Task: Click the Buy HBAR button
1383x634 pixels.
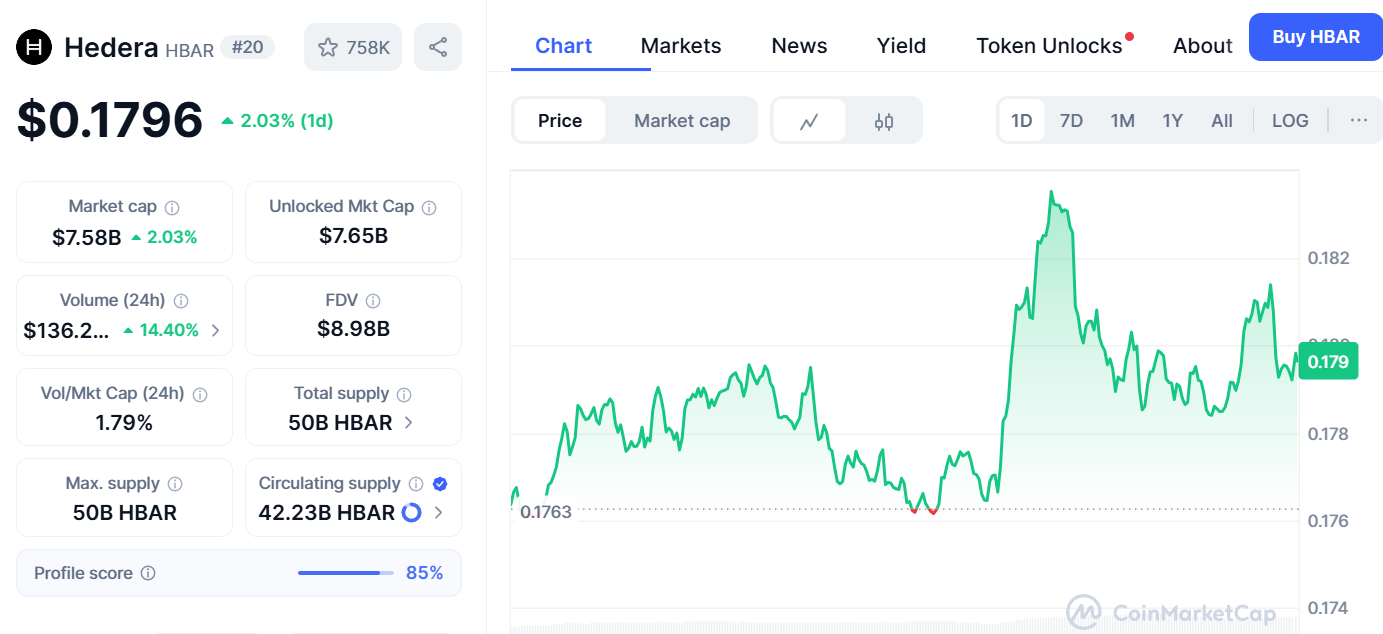Action: coord(1316,37)
